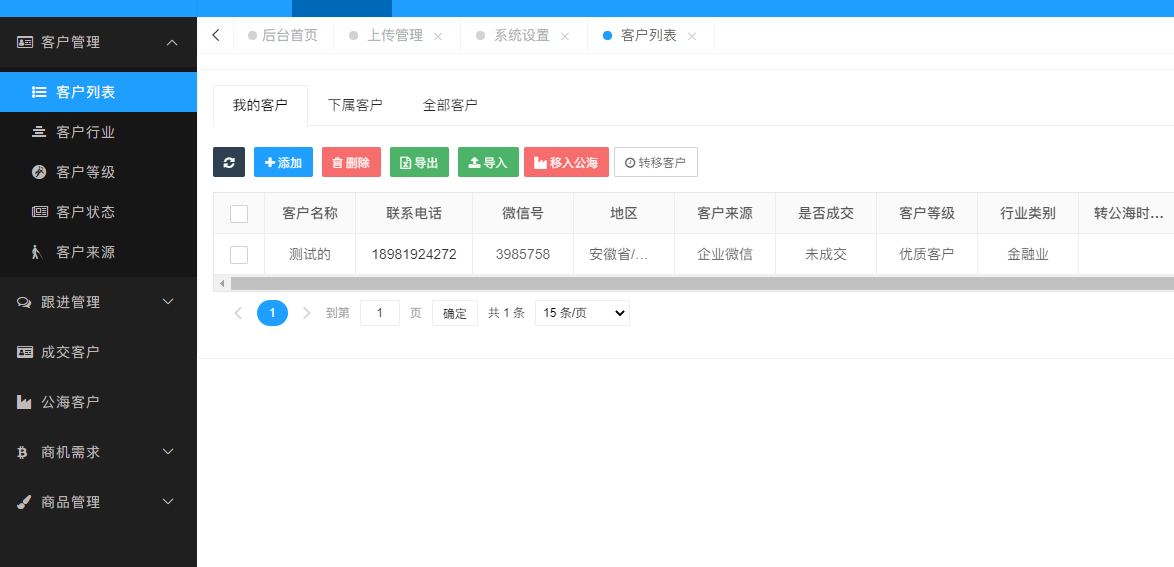Viewport: 1174px width, 567px height.
Task: Open the 15 条/页 page size dropdown
Action: (582, 313)
